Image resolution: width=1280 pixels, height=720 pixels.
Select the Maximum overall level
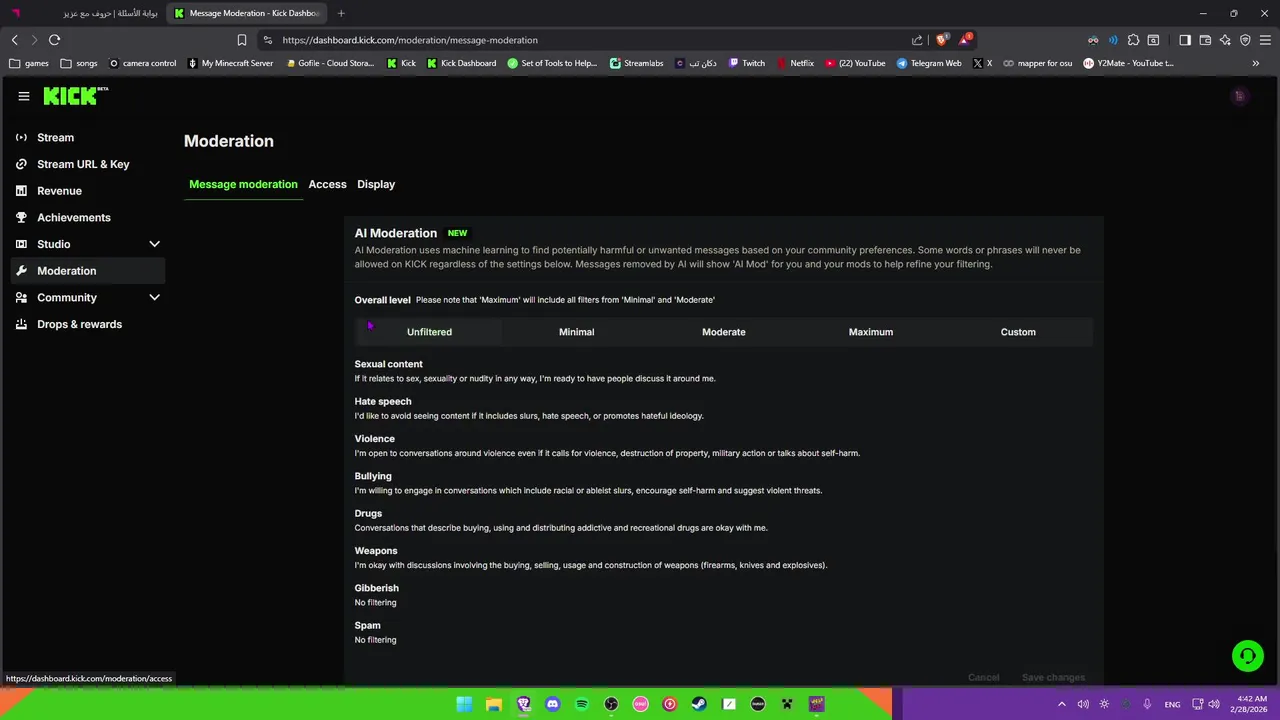click(x=871, y=332)
